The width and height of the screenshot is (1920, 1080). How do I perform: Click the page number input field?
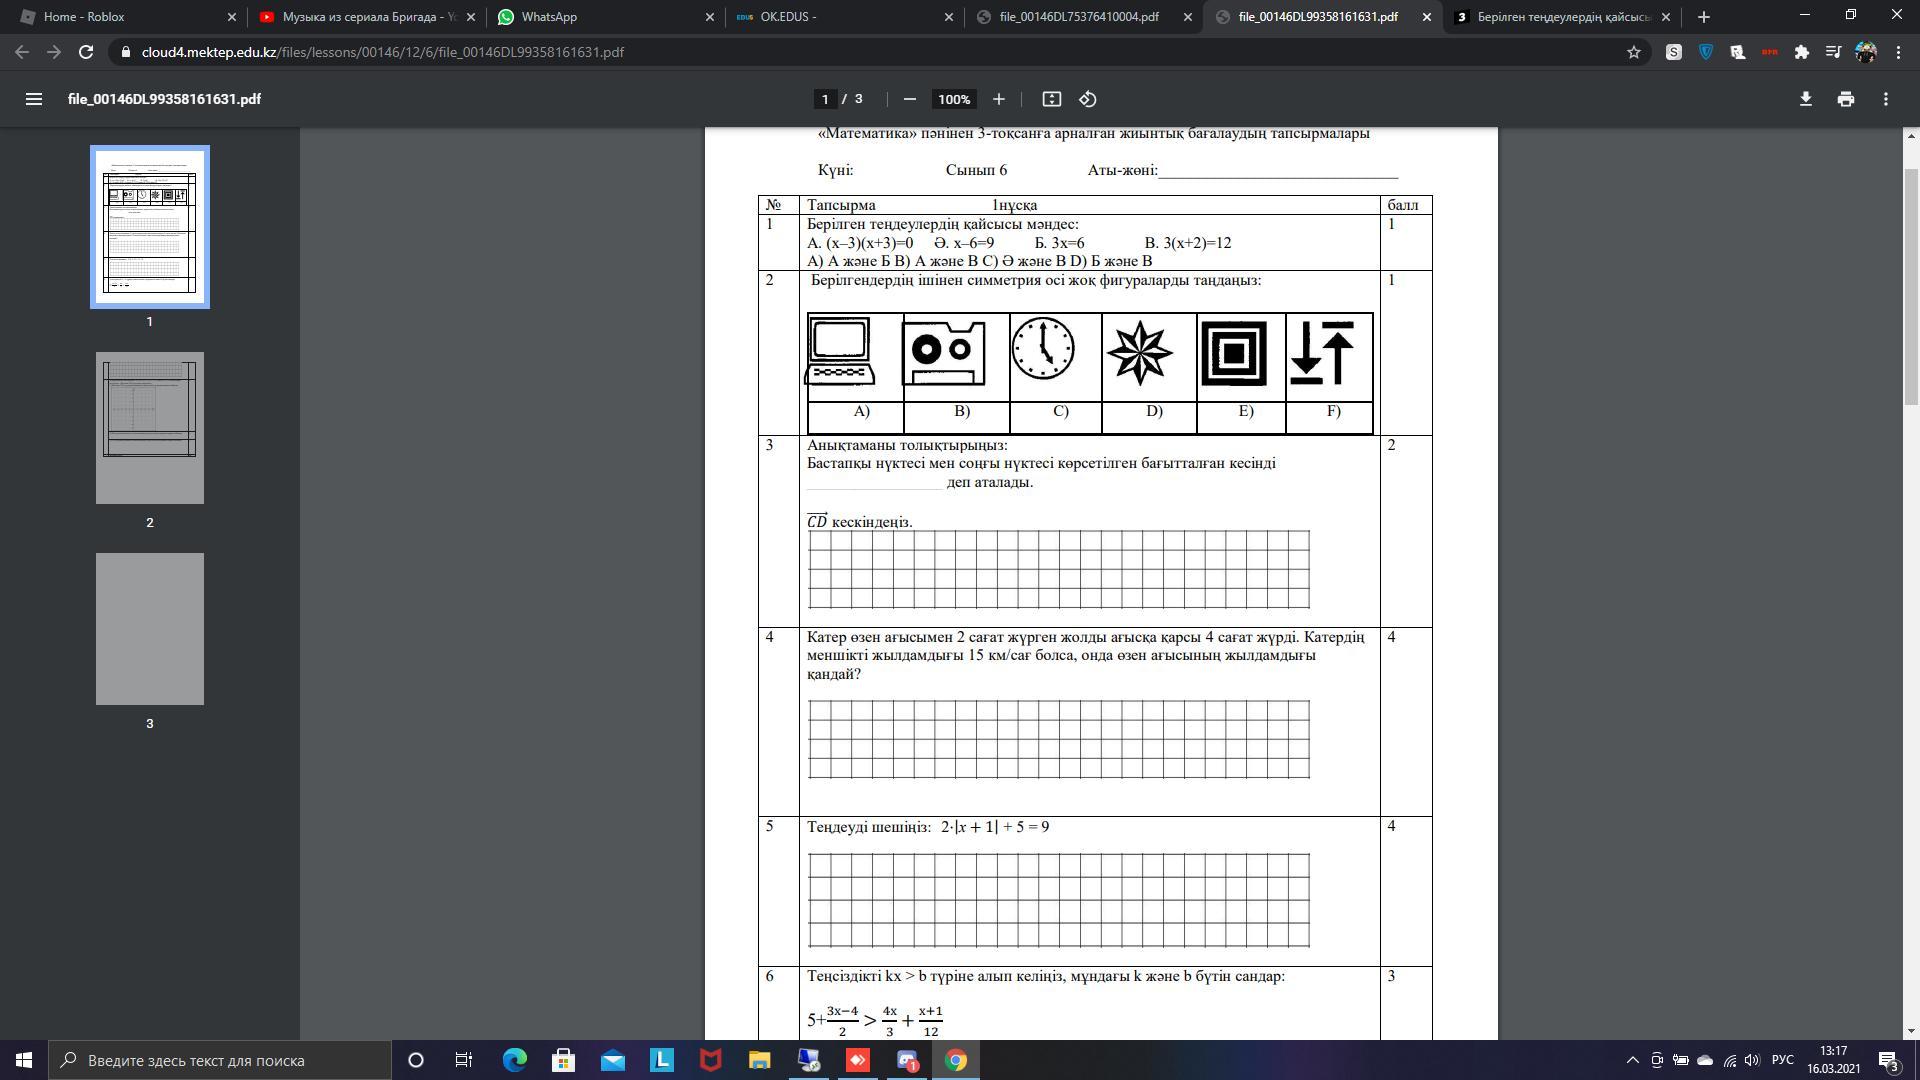[824, 99]
